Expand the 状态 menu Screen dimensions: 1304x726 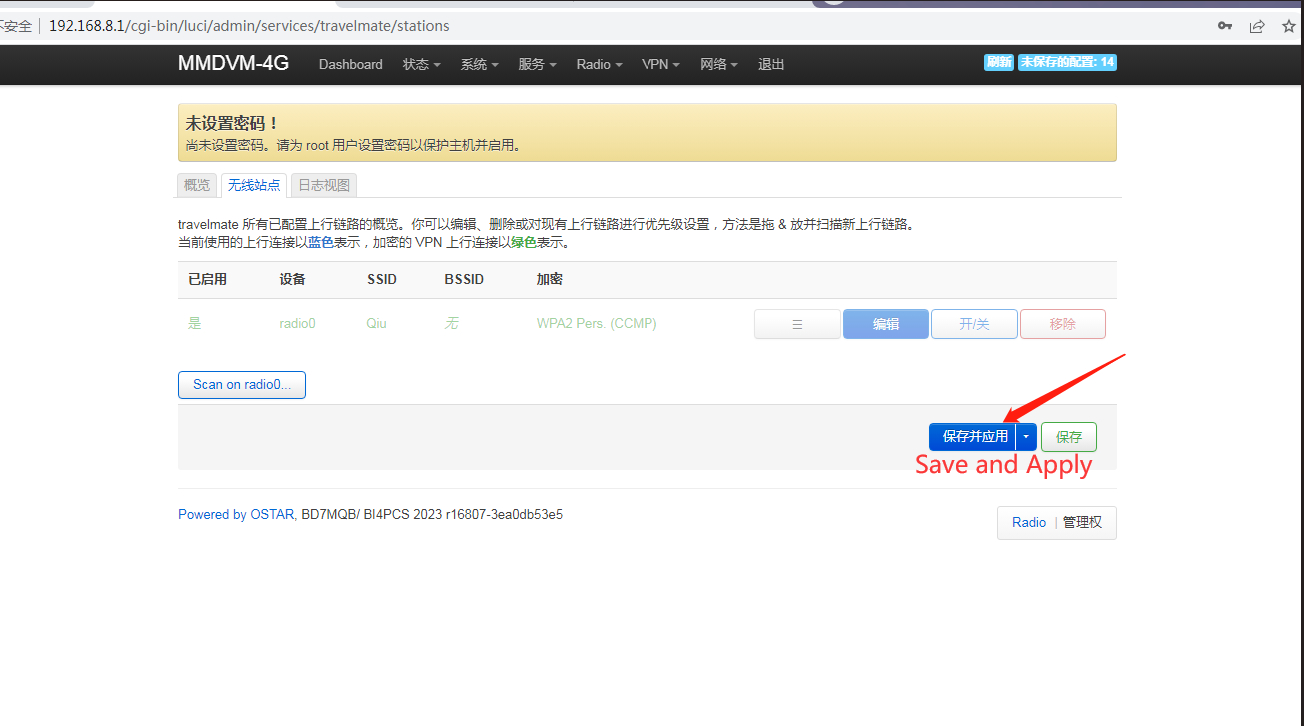(421, 64)
